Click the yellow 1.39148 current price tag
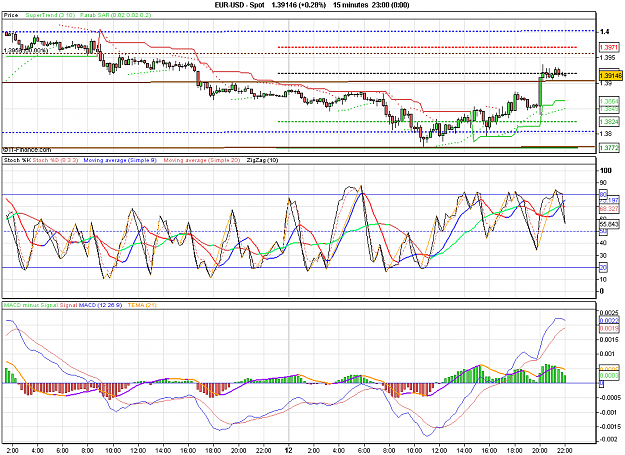 click(611, 75)
